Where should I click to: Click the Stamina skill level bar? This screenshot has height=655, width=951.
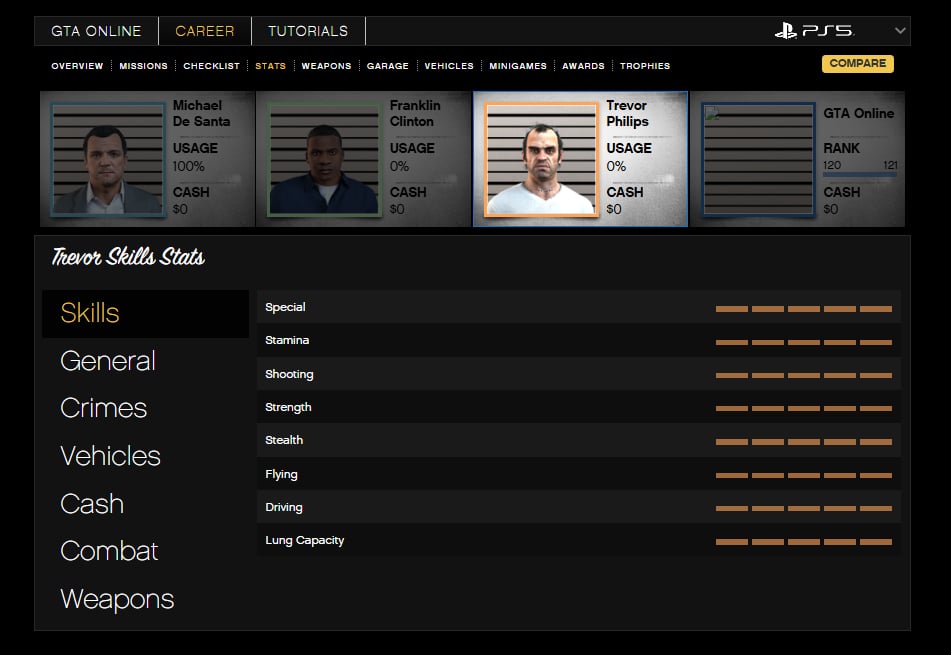click(x=804, y=343)
